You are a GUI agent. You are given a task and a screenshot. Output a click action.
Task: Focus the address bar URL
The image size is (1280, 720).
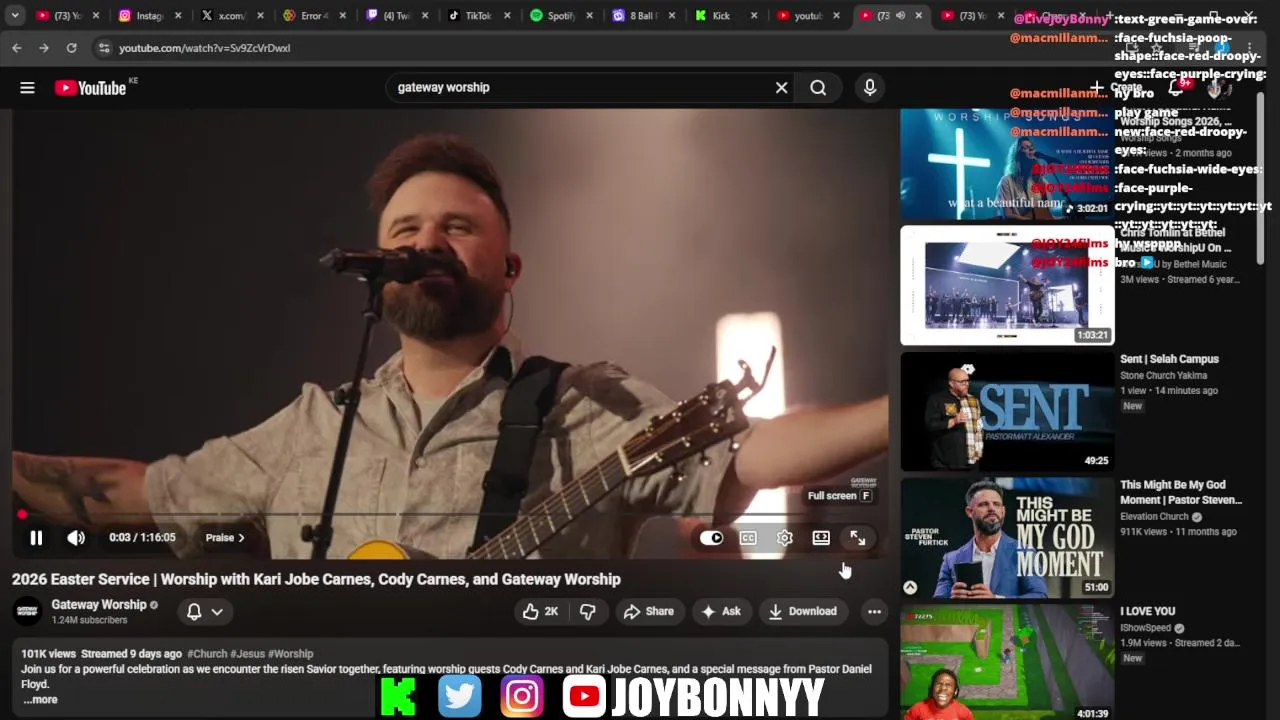(204, 48)
